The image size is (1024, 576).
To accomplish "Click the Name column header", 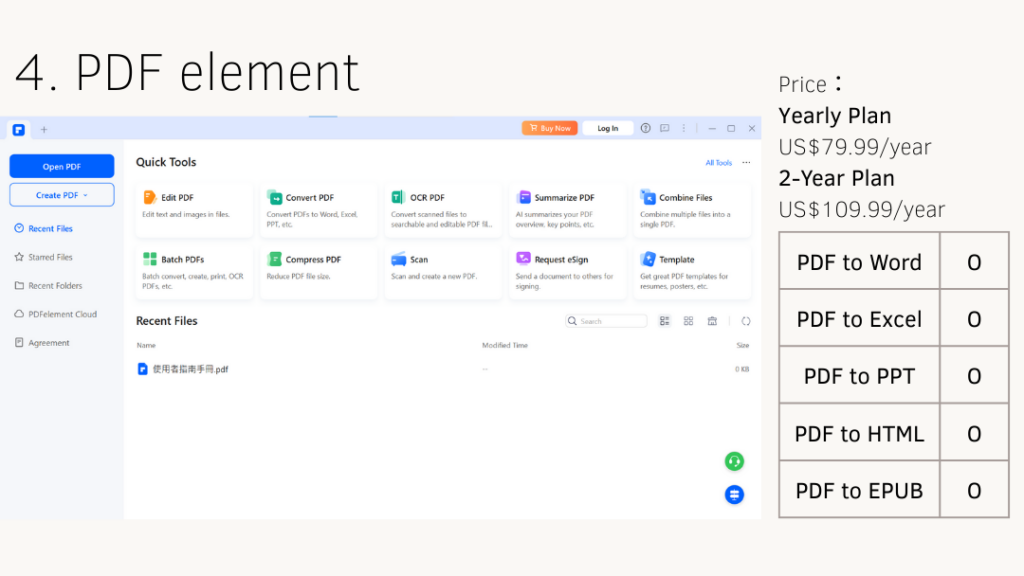I will click(146, 345).
